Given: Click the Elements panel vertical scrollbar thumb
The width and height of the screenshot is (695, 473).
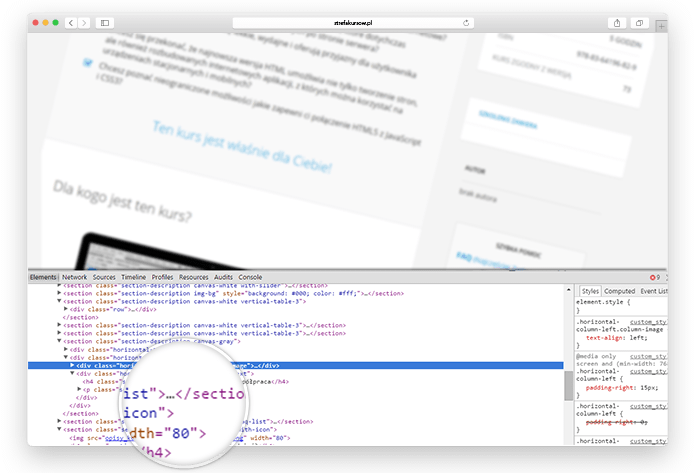Looking at the screenshot, I should 569,385.
